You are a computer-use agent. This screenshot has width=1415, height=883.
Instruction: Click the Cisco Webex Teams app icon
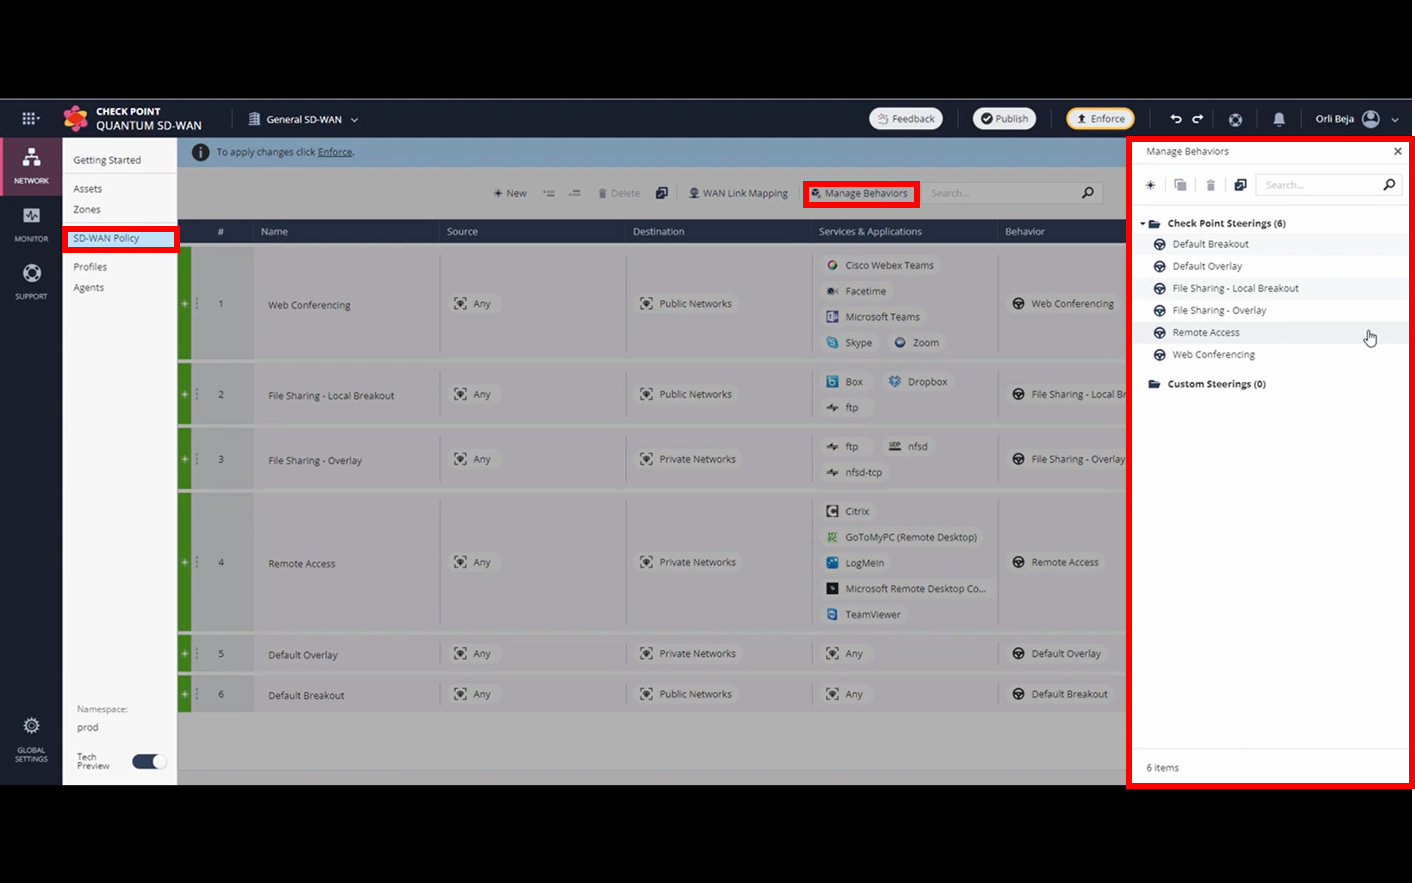pyautogui.click(x=832, y=265)
